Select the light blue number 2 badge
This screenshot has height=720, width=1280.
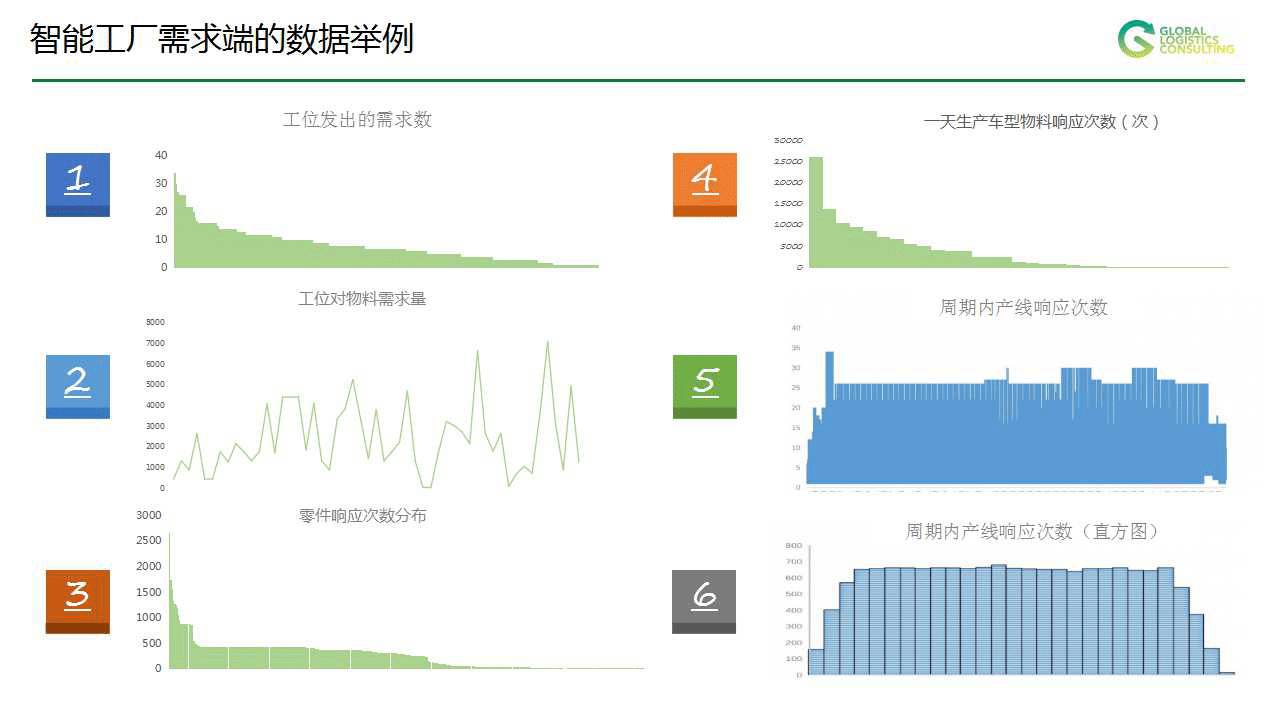pos(78,386)
